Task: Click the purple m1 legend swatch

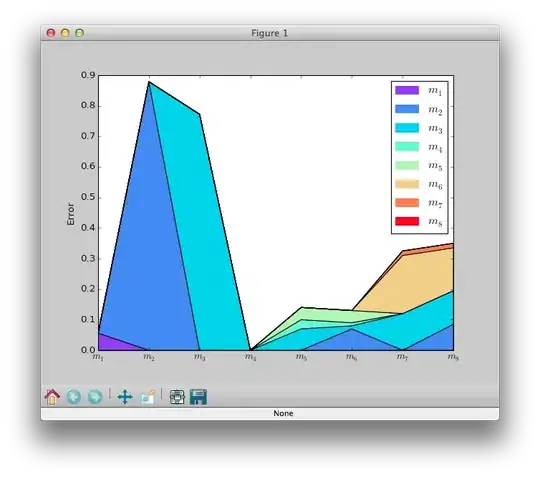Action: click(x=407, y=90)
